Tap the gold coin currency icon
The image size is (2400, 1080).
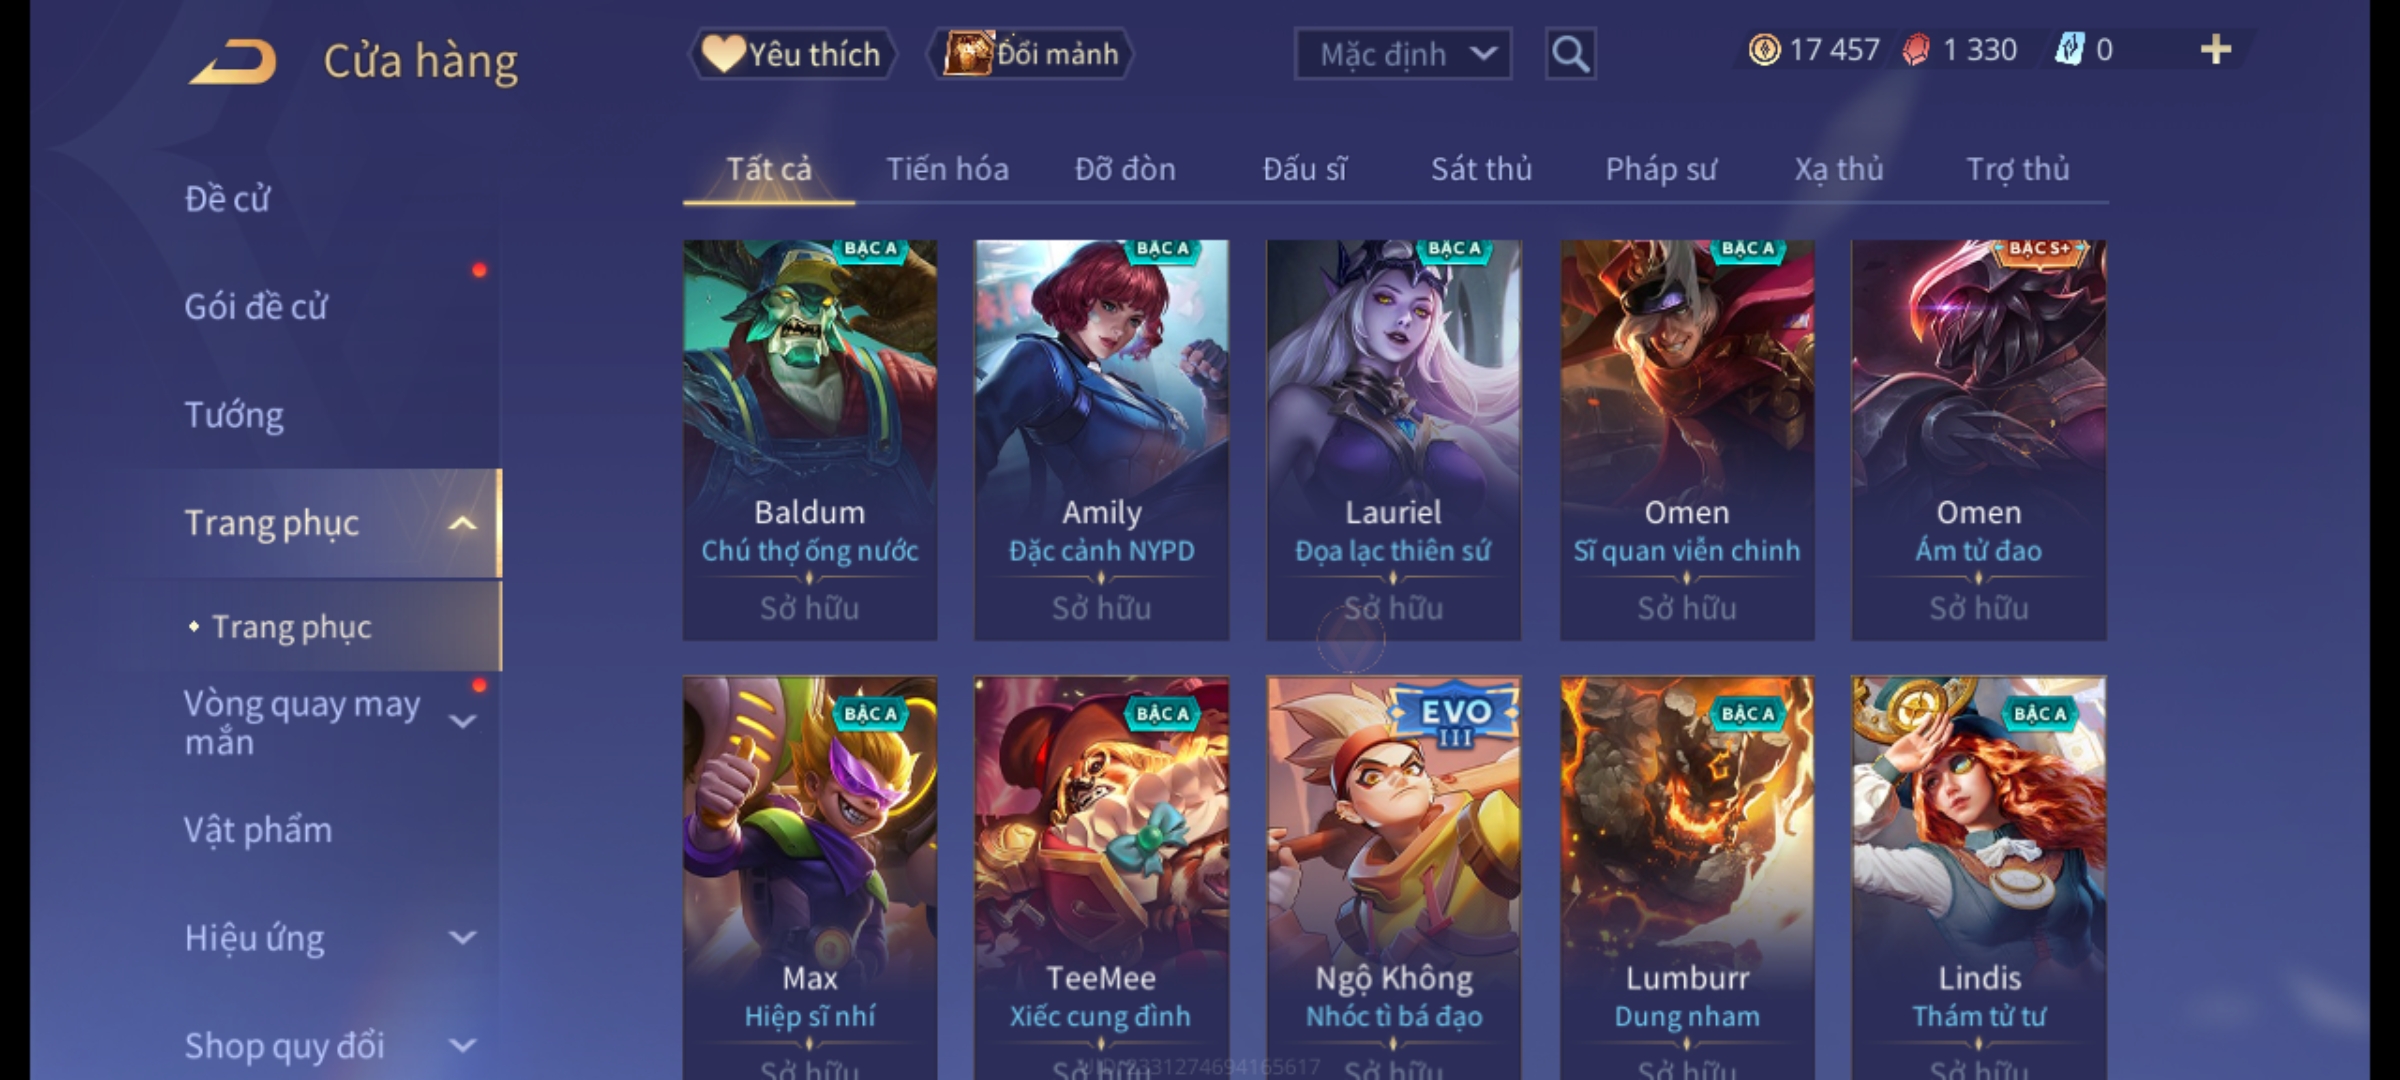click(1764, 50)
